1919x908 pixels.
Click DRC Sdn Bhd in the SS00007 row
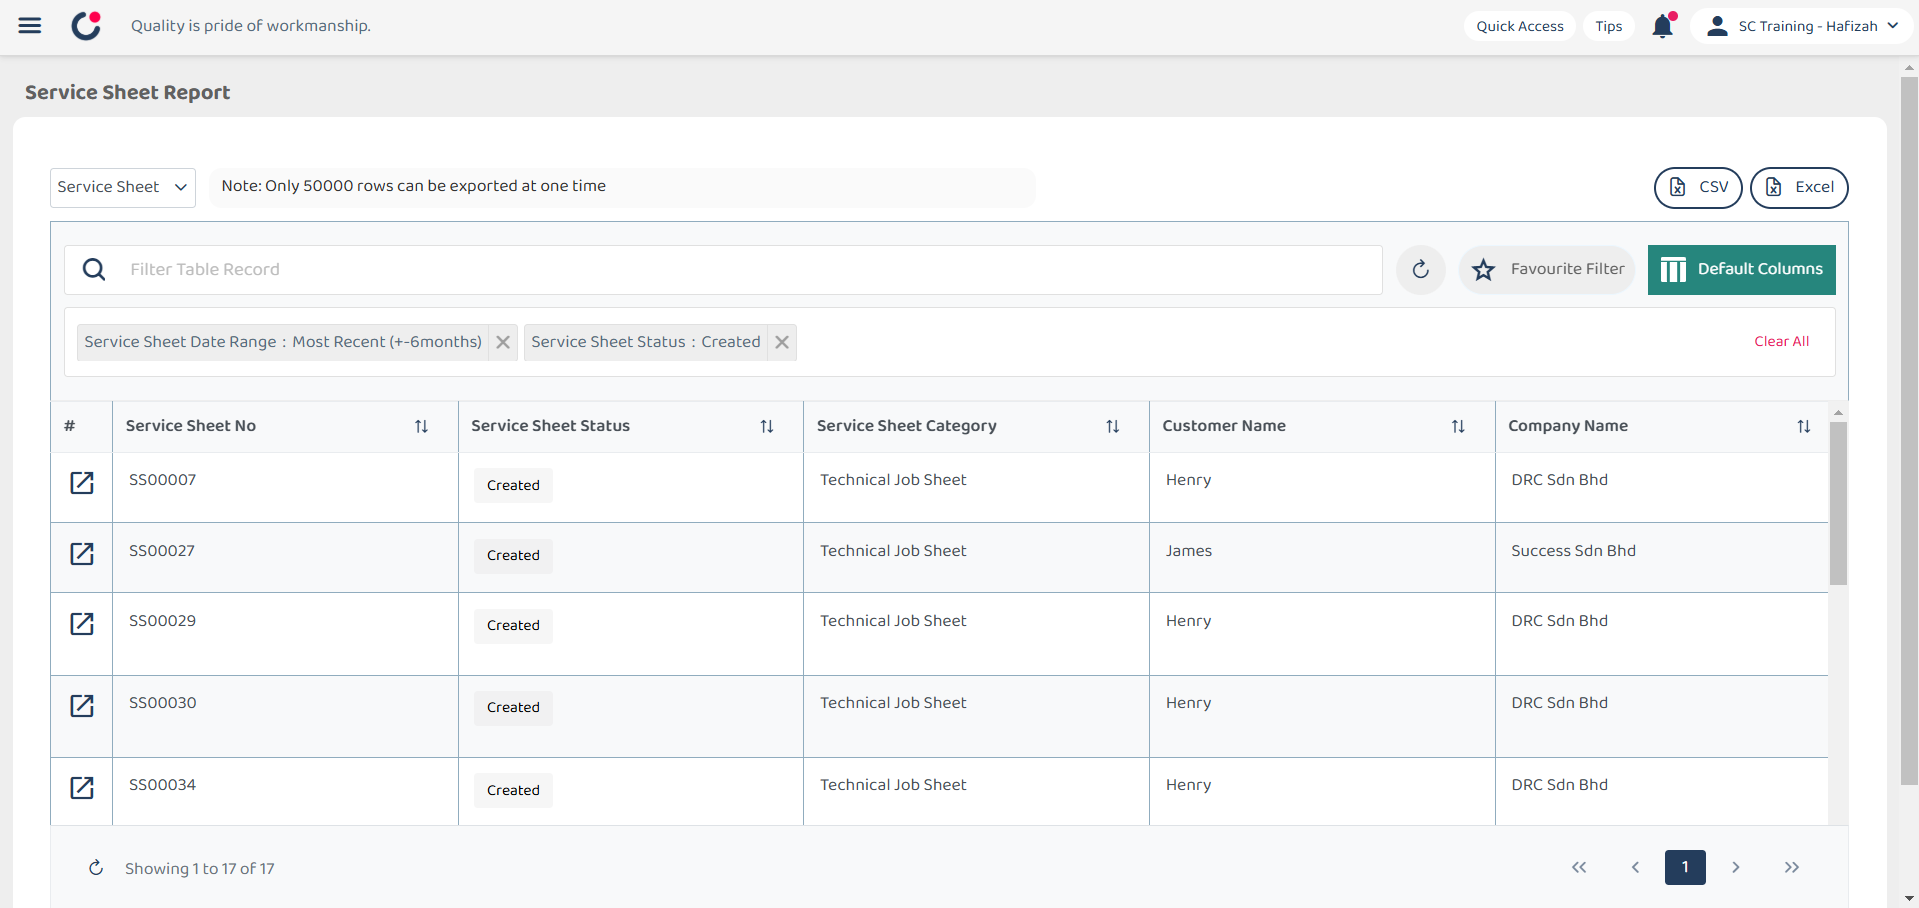point(1559,480)
